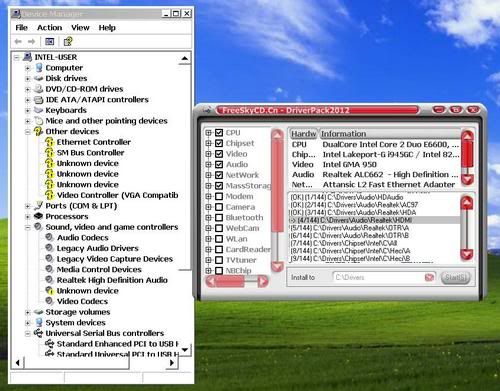Open the Action menu
This screenshot has width=500, height=391.
pyautogui.click(x=49, y=28)
